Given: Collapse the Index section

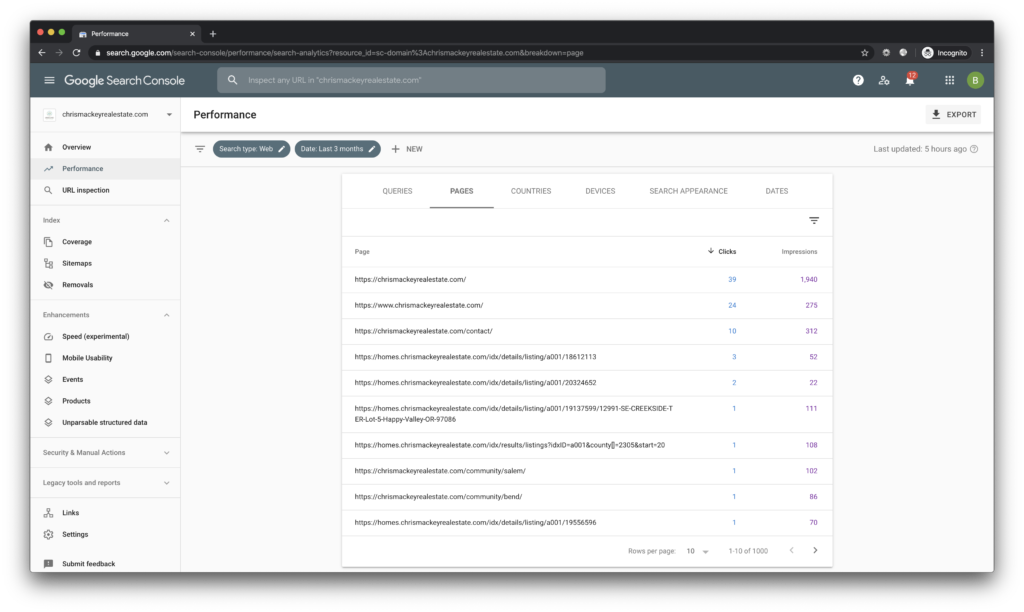Looking at the screenshot, I should pos(167,221).
